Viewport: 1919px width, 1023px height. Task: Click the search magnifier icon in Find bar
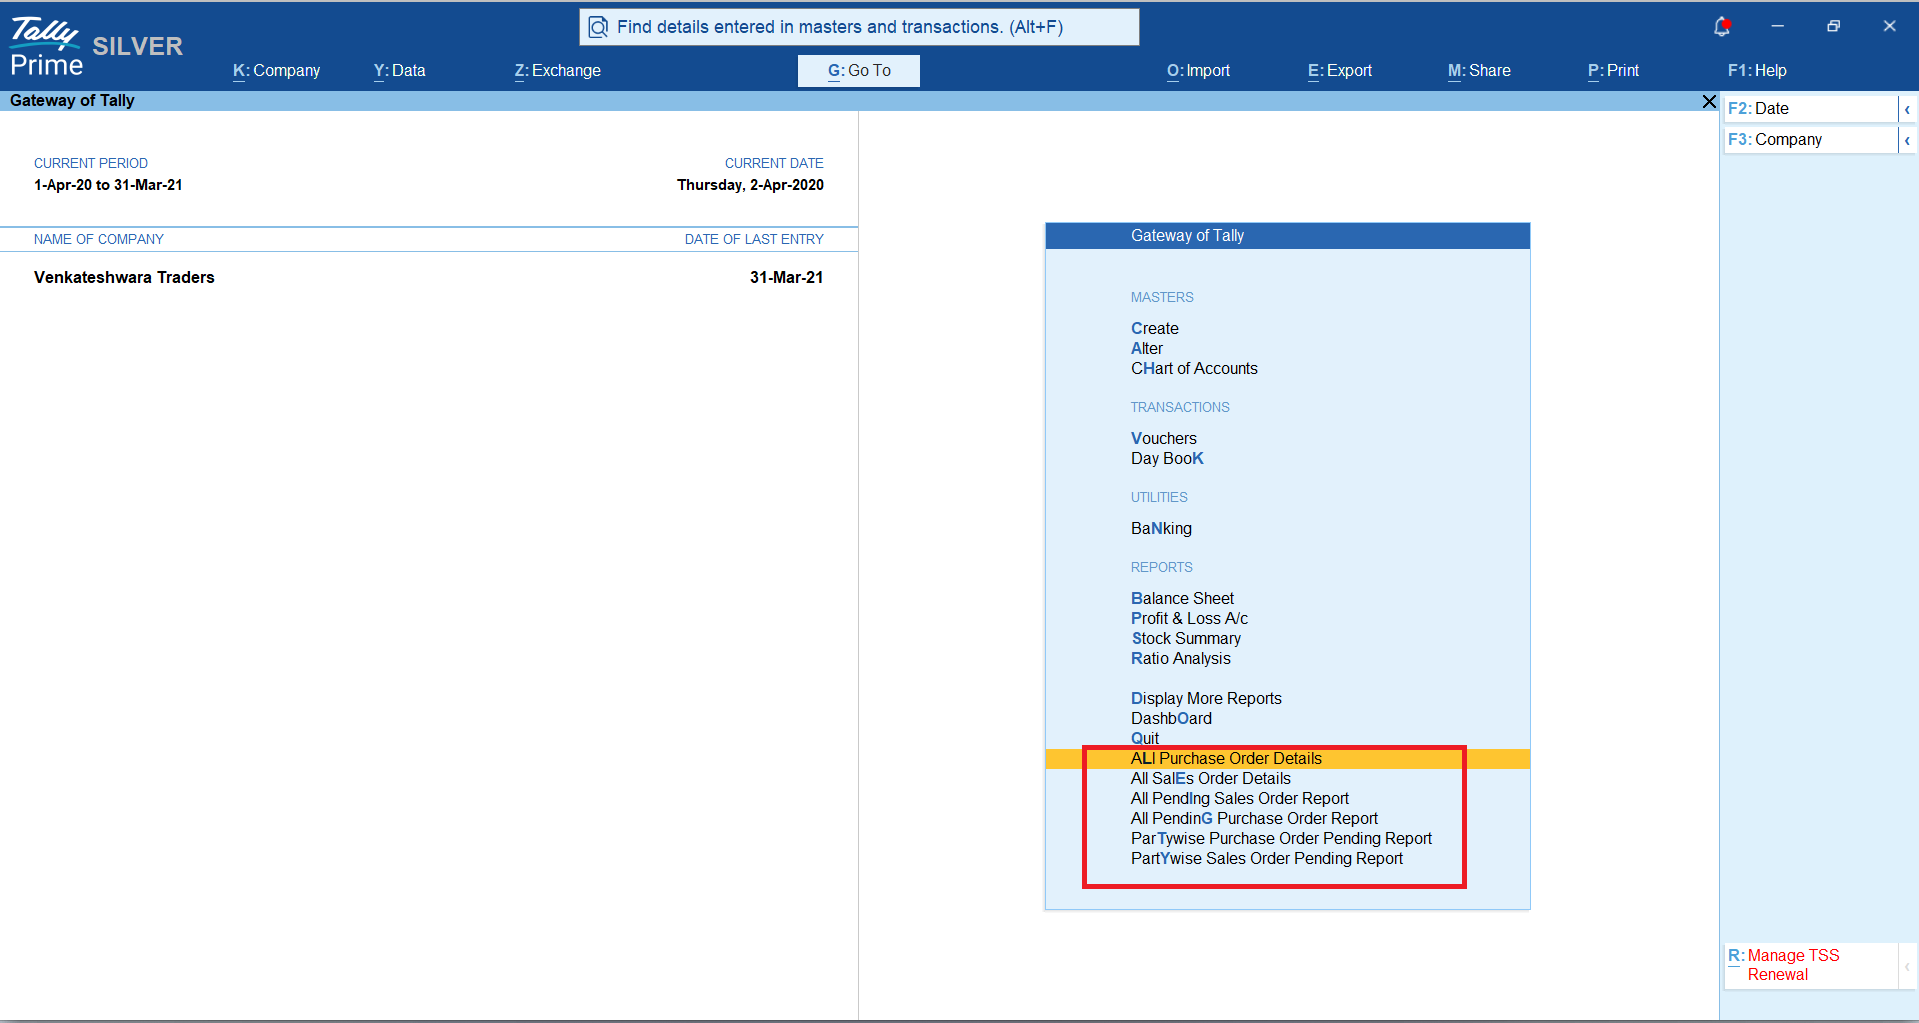(598, 27)
